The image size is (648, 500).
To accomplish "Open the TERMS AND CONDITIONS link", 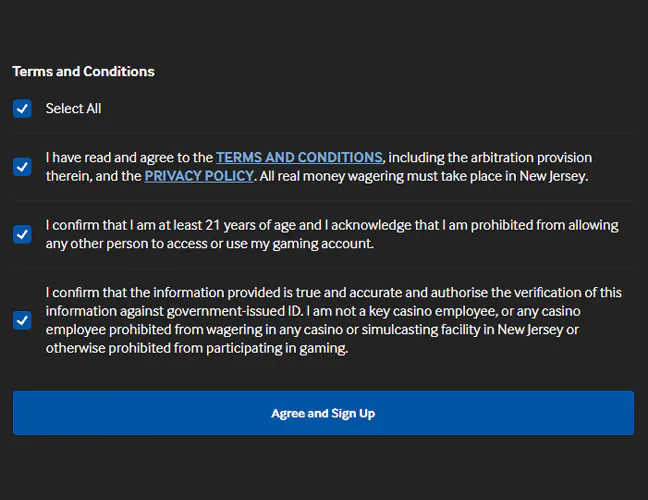I will pyautogui.click(x=299, y=158).
